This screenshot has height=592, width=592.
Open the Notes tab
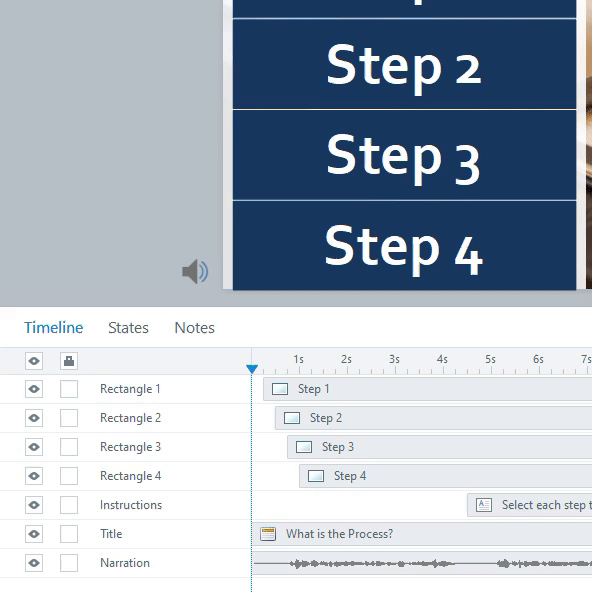[194, 328]
